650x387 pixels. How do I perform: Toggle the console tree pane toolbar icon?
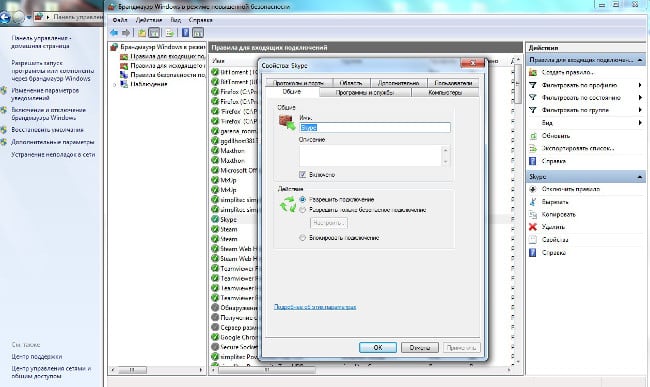pyautogui.click(x=154, y=33)
